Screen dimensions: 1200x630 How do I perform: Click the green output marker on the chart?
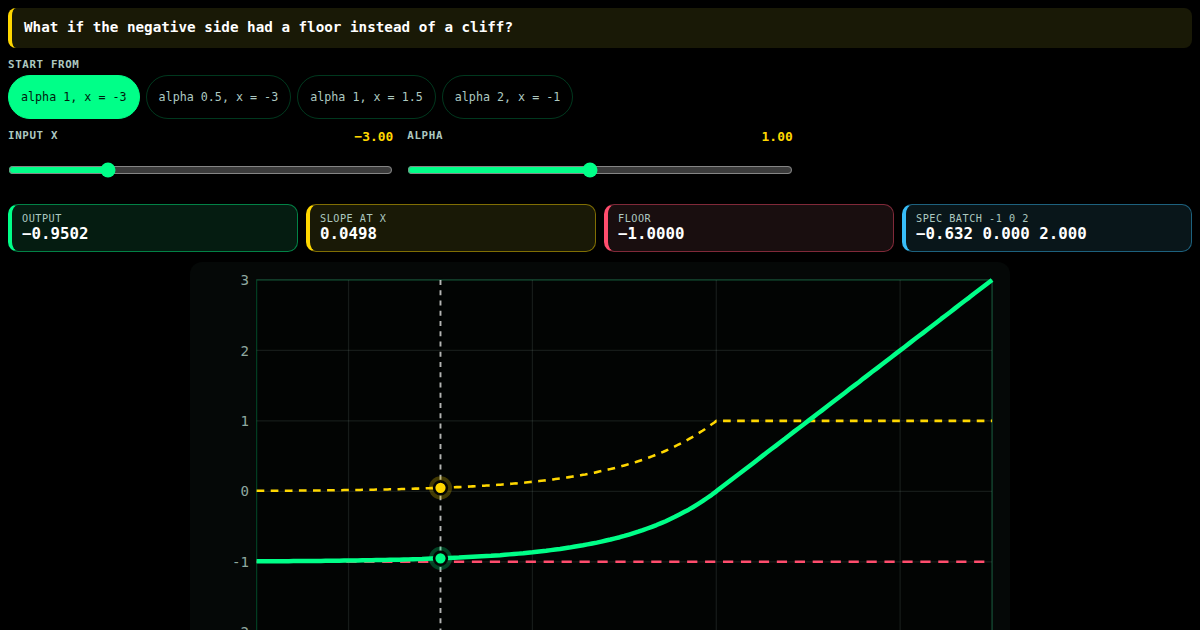pos(440,558)
